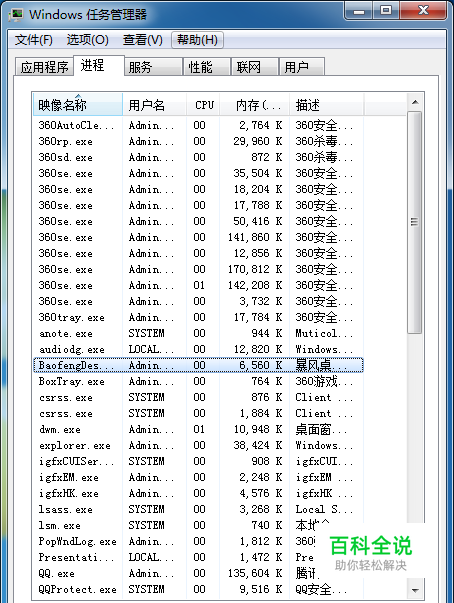The image size is (454, 603).
Task: Select the igfxEM.exe process
Action: coord(198,478)
